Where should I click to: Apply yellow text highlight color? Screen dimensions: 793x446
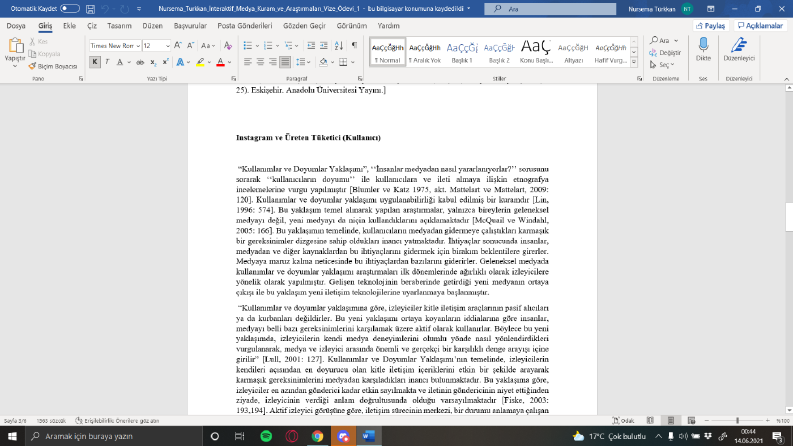[x=200, y=62]
